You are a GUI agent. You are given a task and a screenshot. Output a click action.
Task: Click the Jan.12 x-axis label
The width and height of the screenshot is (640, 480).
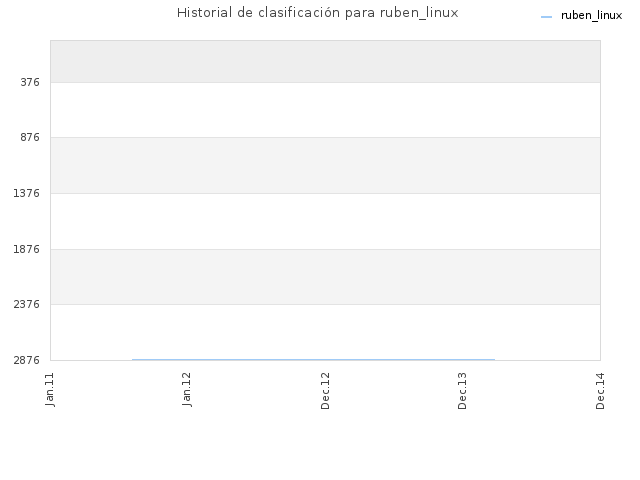point(187,389)
